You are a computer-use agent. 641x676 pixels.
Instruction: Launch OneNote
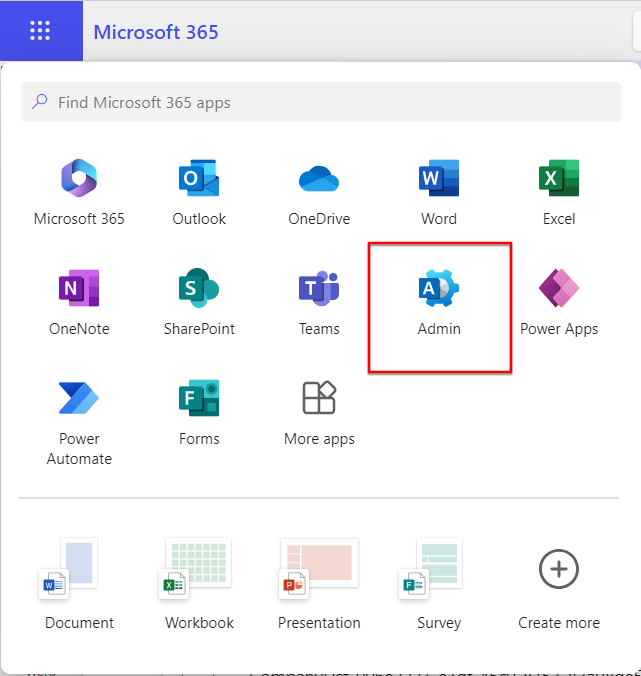(x=79, y=303)
